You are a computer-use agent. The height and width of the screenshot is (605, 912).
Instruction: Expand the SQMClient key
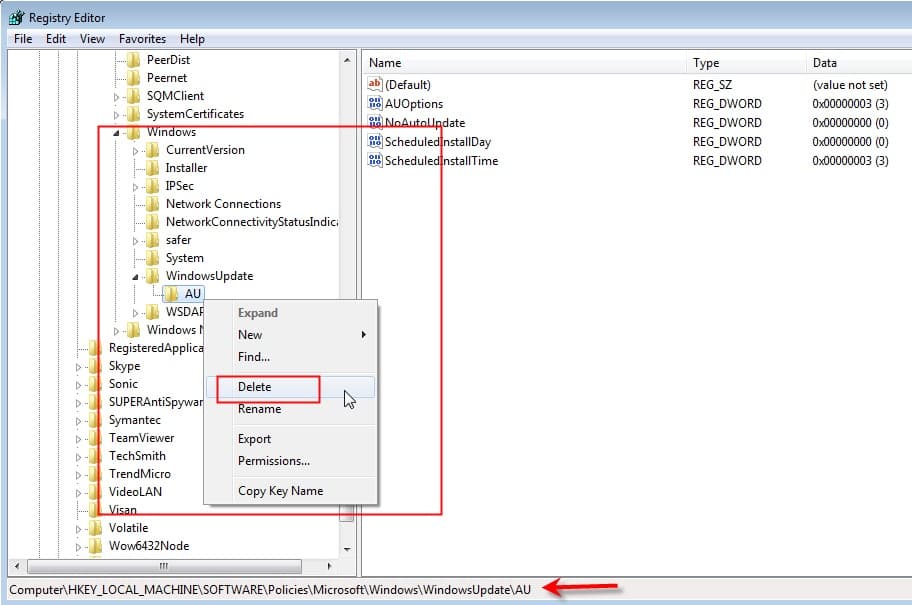(x=116, y=97)
